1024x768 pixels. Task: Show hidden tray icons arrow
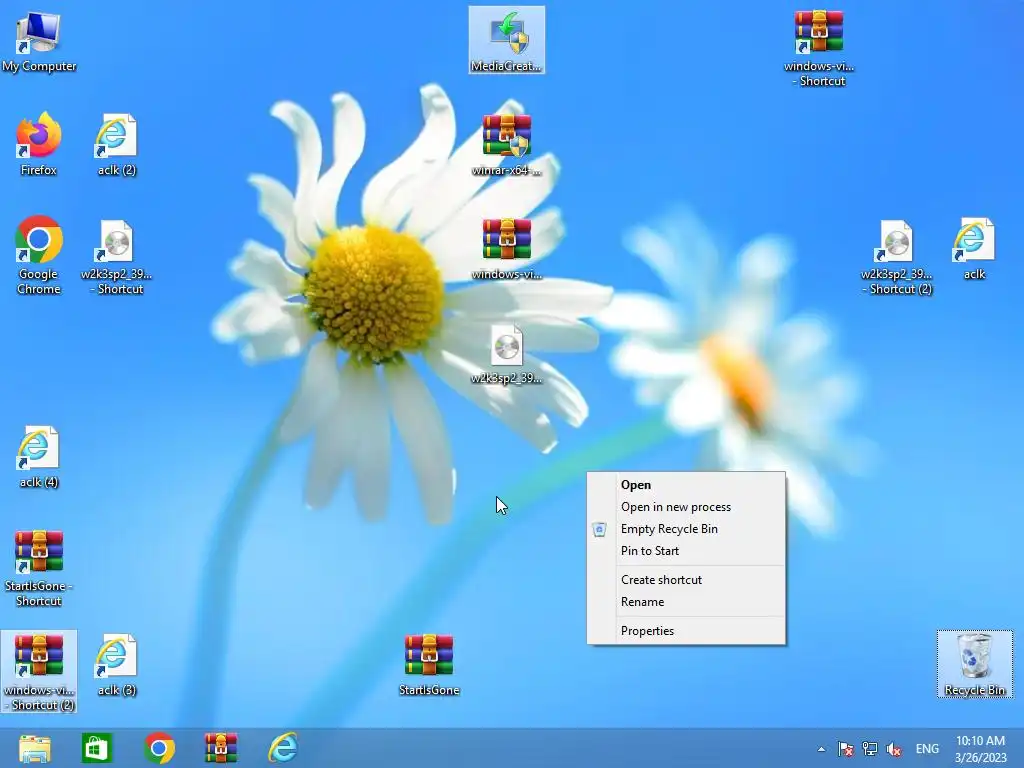pos(821,749)
